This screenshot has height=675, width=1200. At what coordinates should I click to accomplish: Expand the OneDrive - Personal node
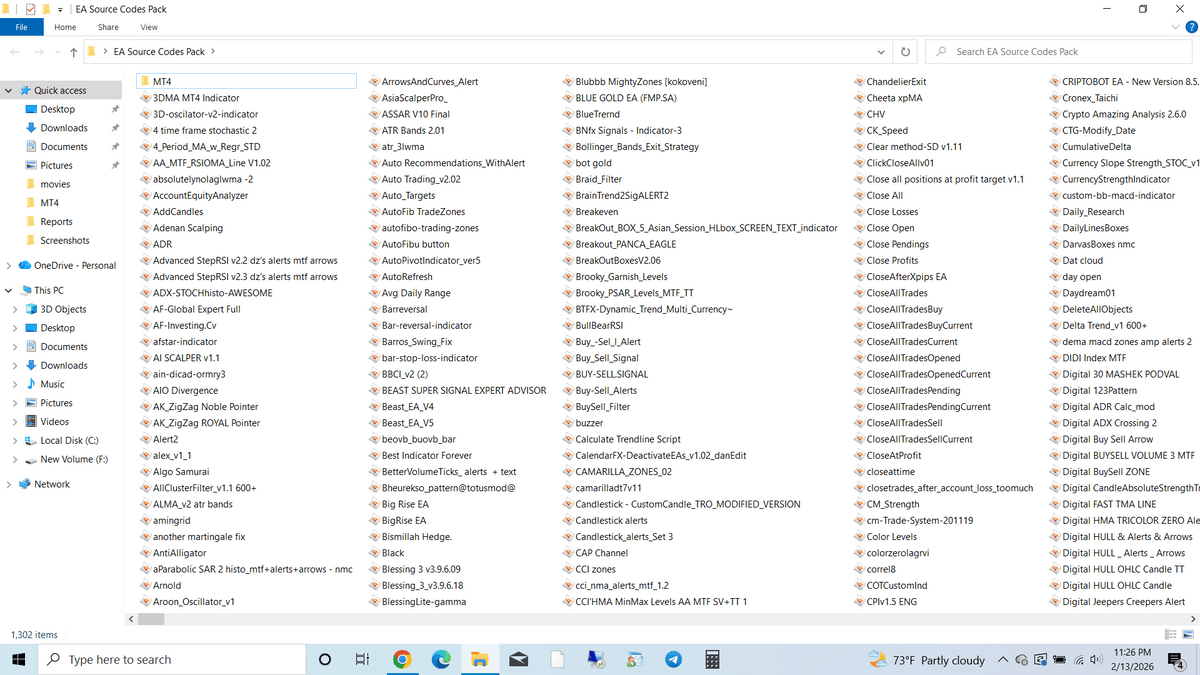click(x=9, y=266)
